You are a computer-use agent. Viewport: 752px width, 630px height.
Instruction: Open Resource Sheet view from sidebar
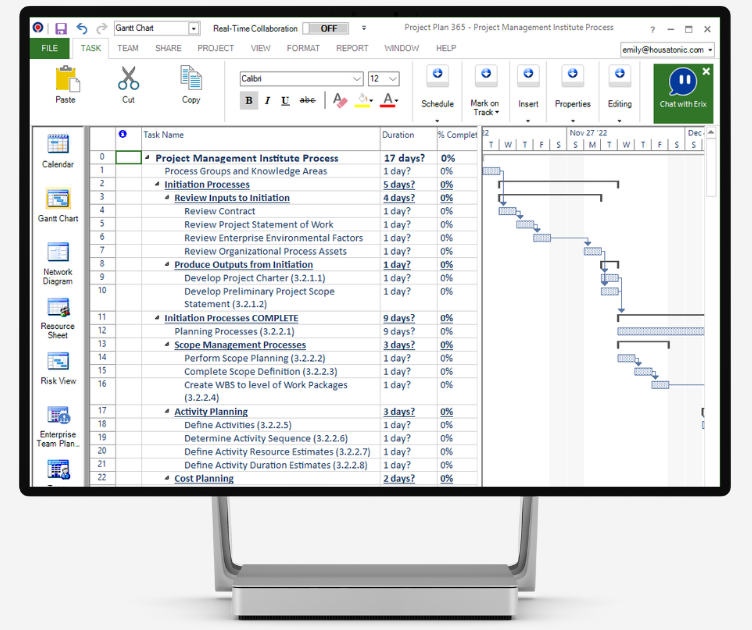(x=58, y=318)
